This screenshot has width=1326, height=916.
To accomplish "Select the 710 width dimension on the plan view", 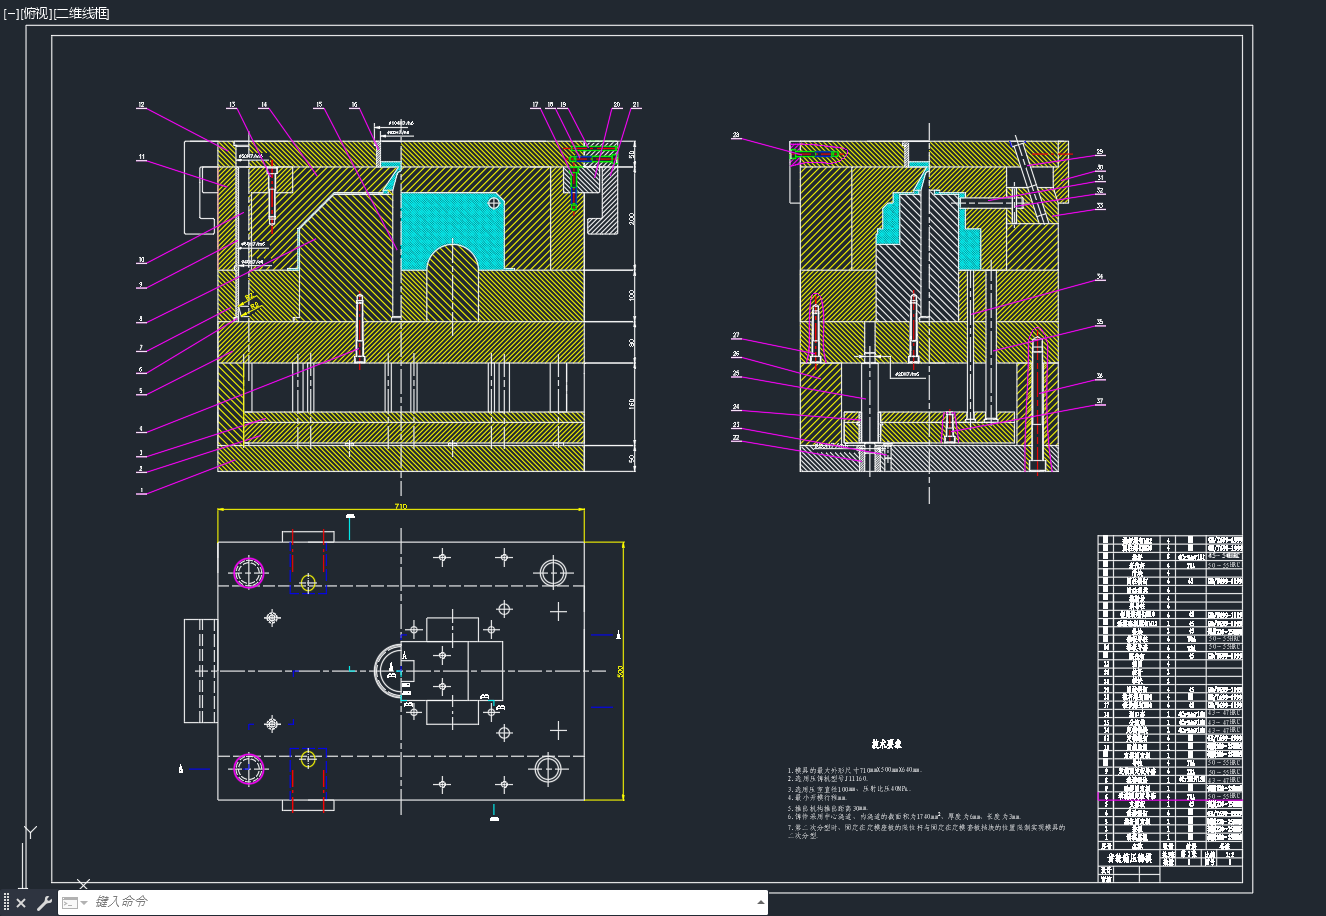I will coord(401,506).
